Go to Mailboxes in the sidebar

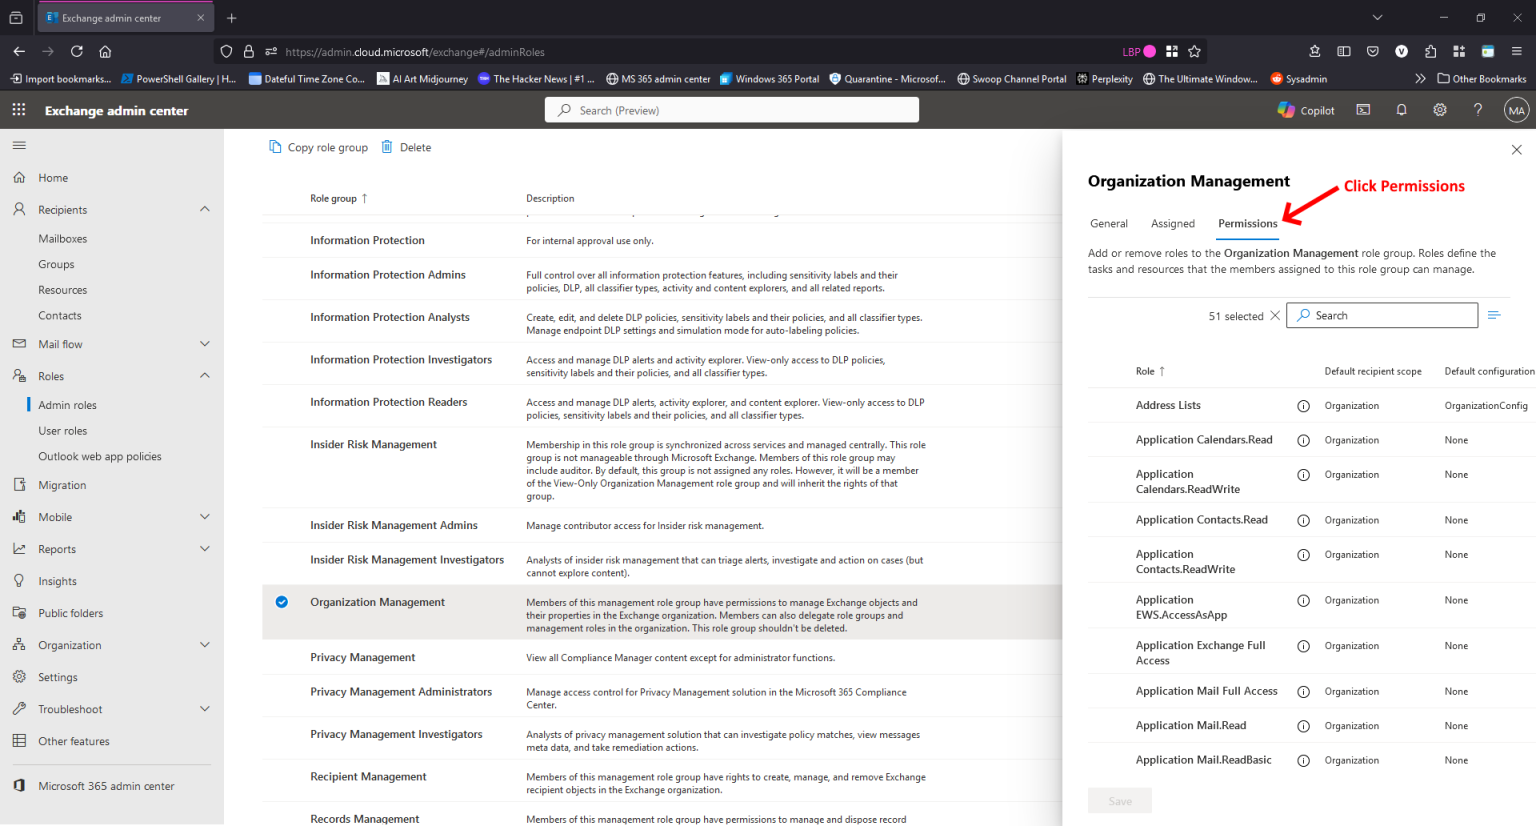point(63,239)
